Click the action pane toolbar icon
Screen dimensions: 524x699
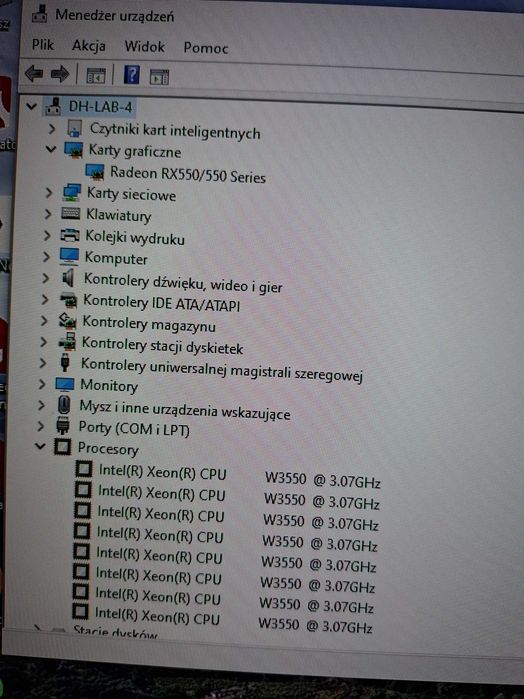click(x=159, y=77)
